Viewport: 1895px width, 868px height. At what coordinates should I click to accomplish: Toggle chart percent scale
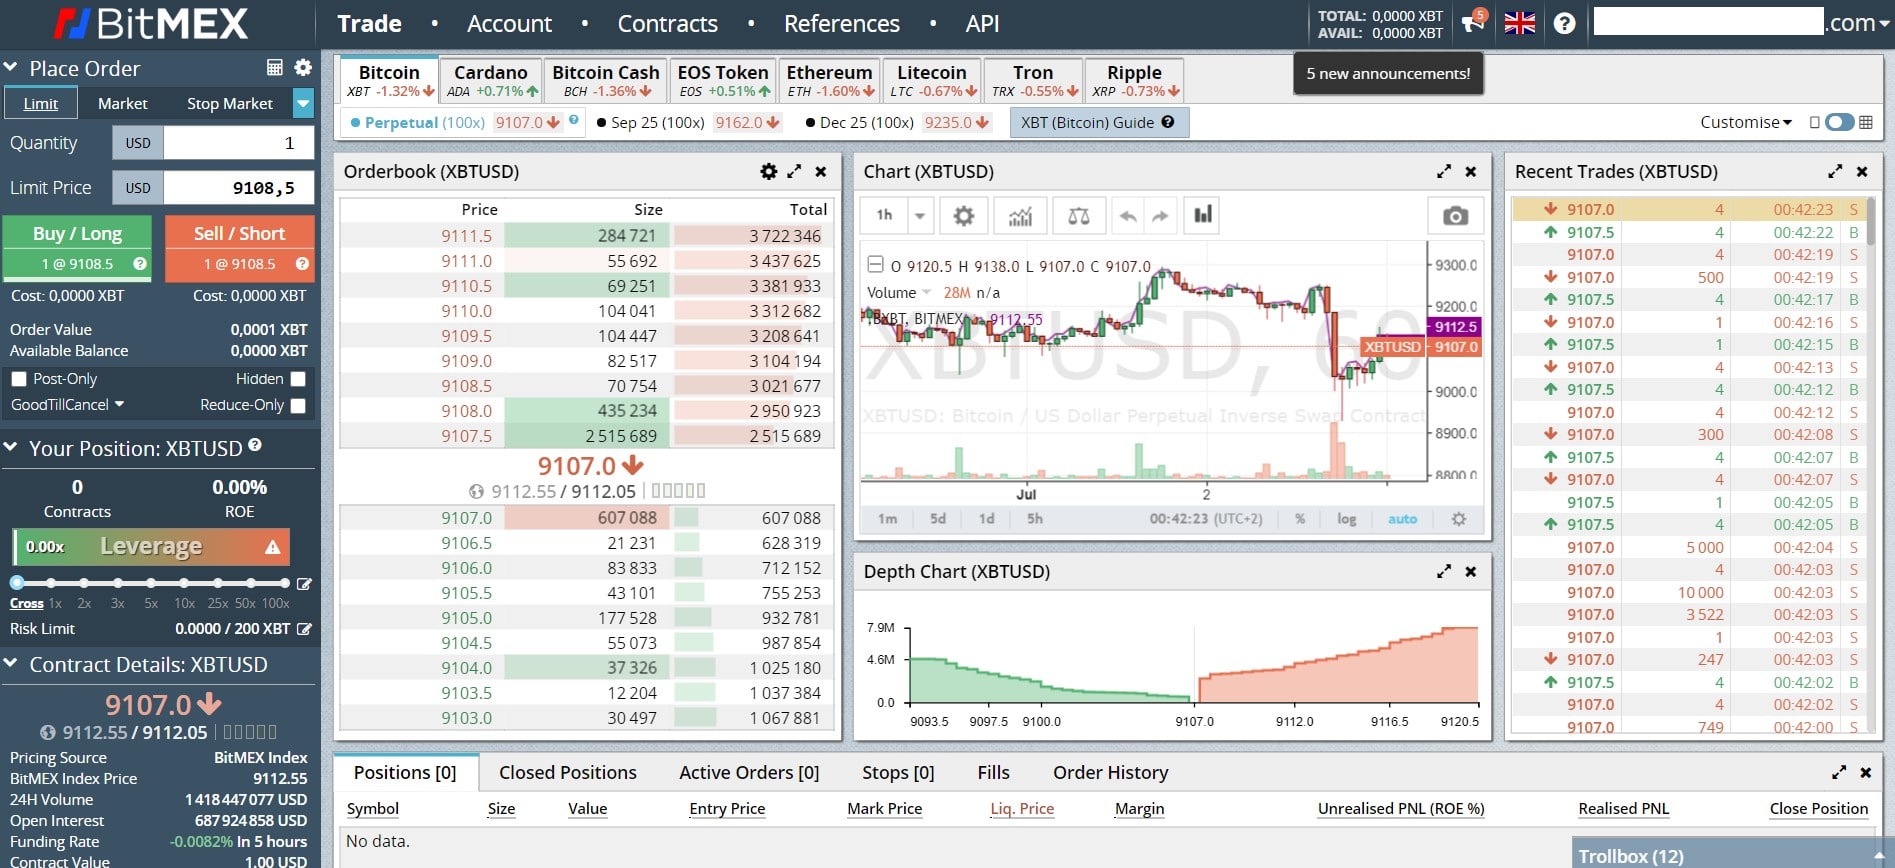pyautogui.click(x=1300, y=519)
